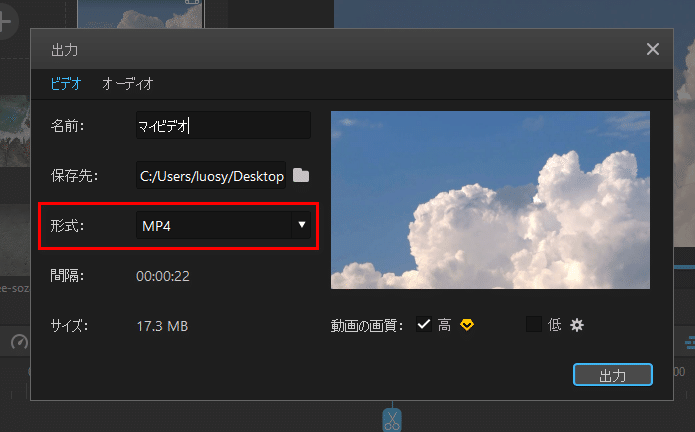Click the yellow premium diamond icon
Viewport: 695px width, 432px height.
point(467,325)
